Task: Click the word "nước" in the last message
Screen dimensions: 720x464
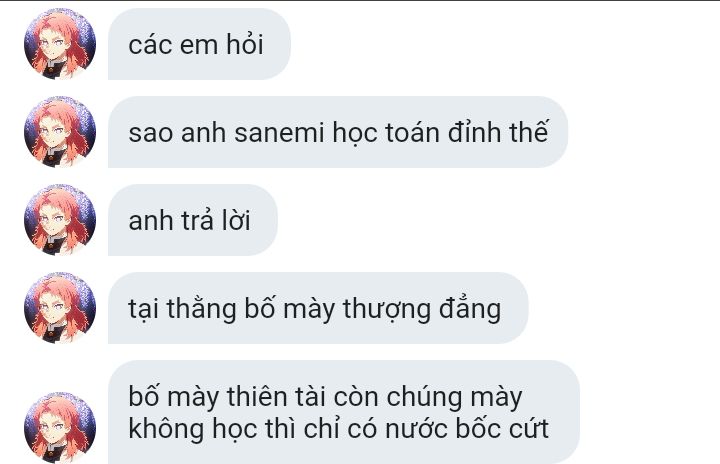Action: click(x=416, y=429)
